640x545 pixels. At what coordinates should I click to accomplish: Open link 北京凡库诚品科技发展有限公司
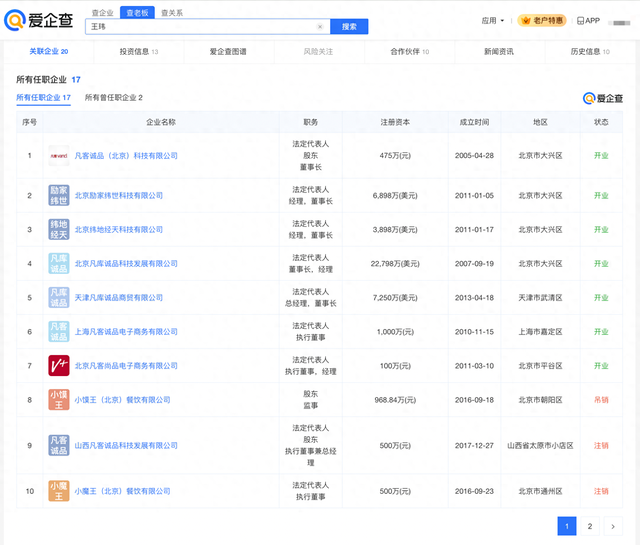[126, 264]
